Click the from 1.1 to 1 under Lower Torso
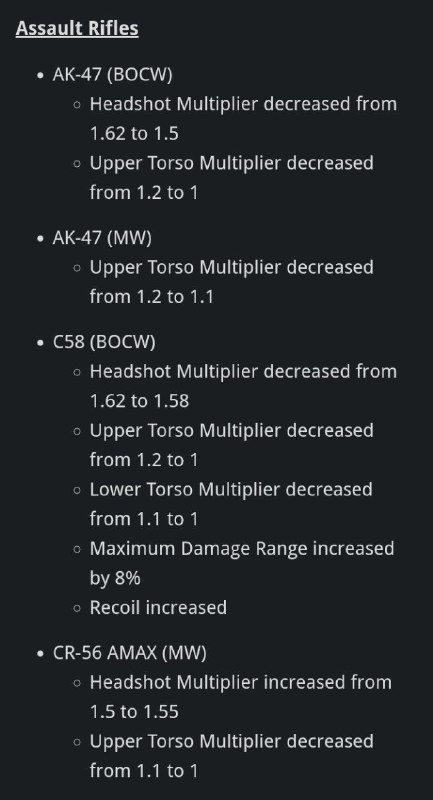Screen dimensions: 433x800 (143, 519)
